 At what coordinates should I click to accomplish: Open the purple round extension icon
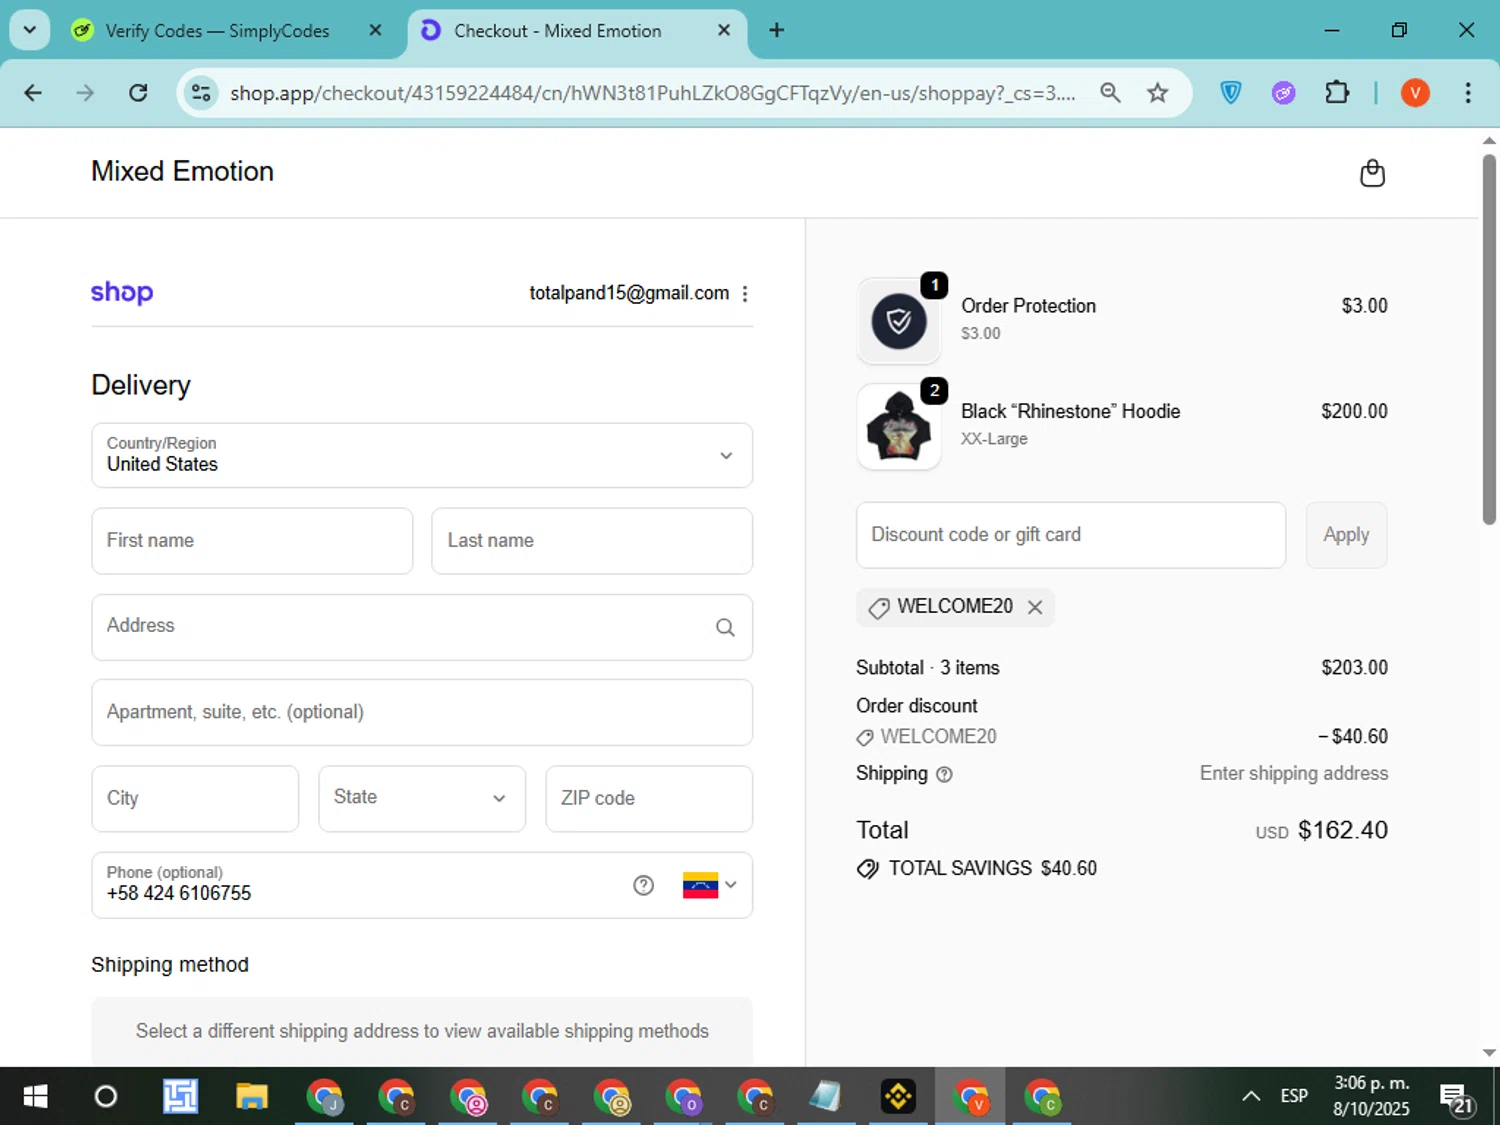coord(1284,93)
